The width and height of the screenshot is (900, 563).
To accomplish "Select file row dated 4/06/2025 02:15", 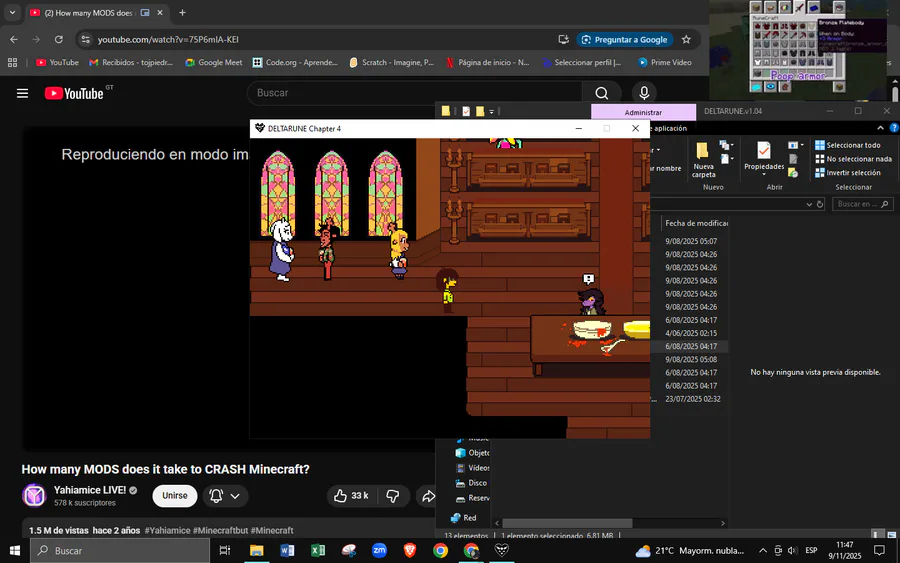I will 691,333.
